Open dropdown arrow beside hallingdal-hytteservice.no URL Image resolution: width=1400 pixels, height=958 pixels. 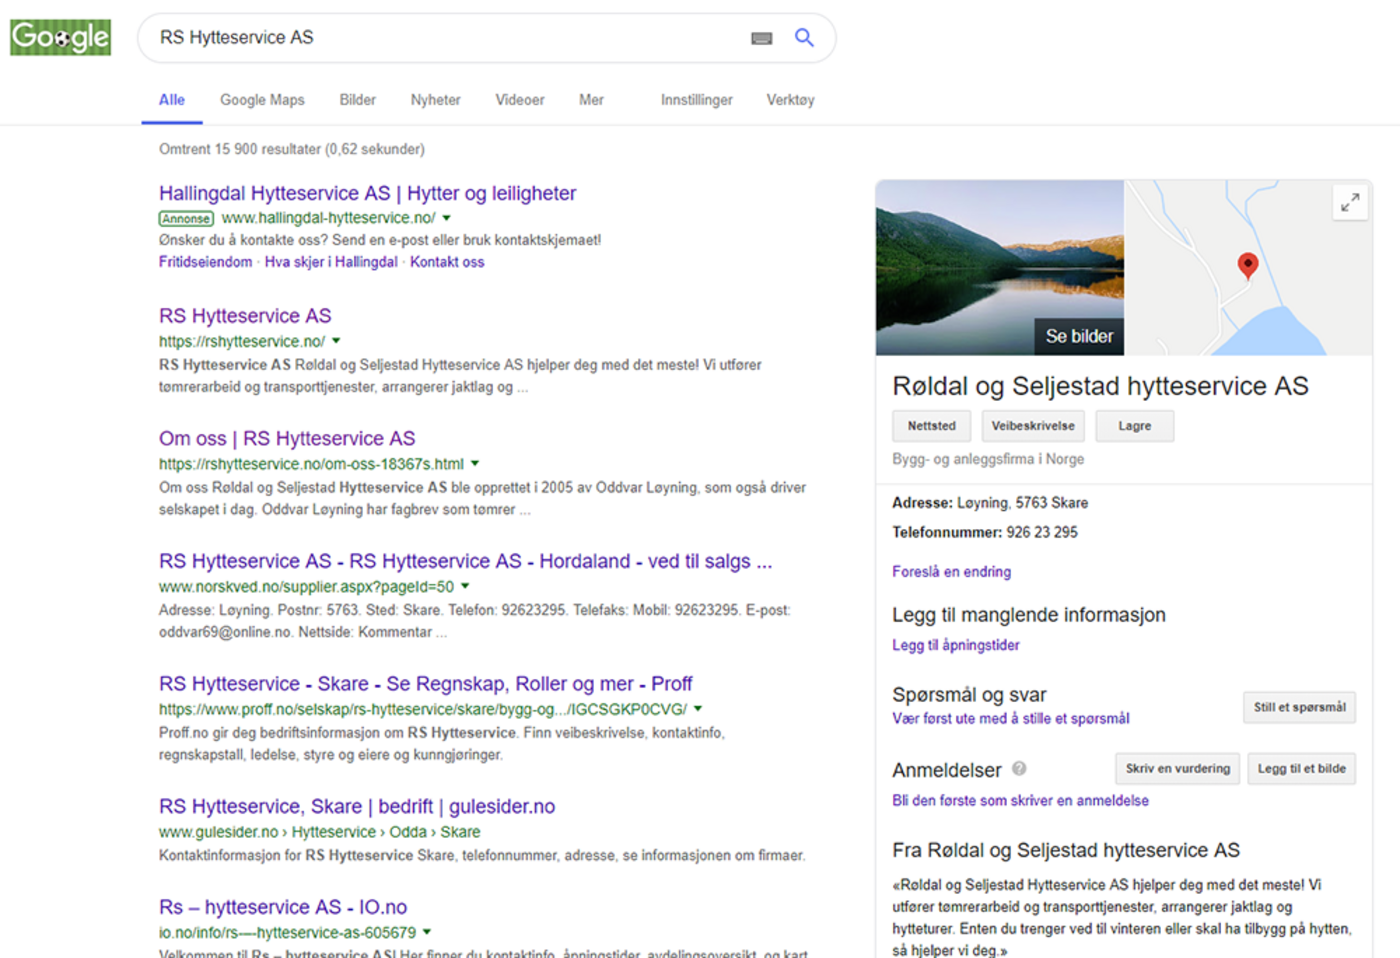coord(447,218)
